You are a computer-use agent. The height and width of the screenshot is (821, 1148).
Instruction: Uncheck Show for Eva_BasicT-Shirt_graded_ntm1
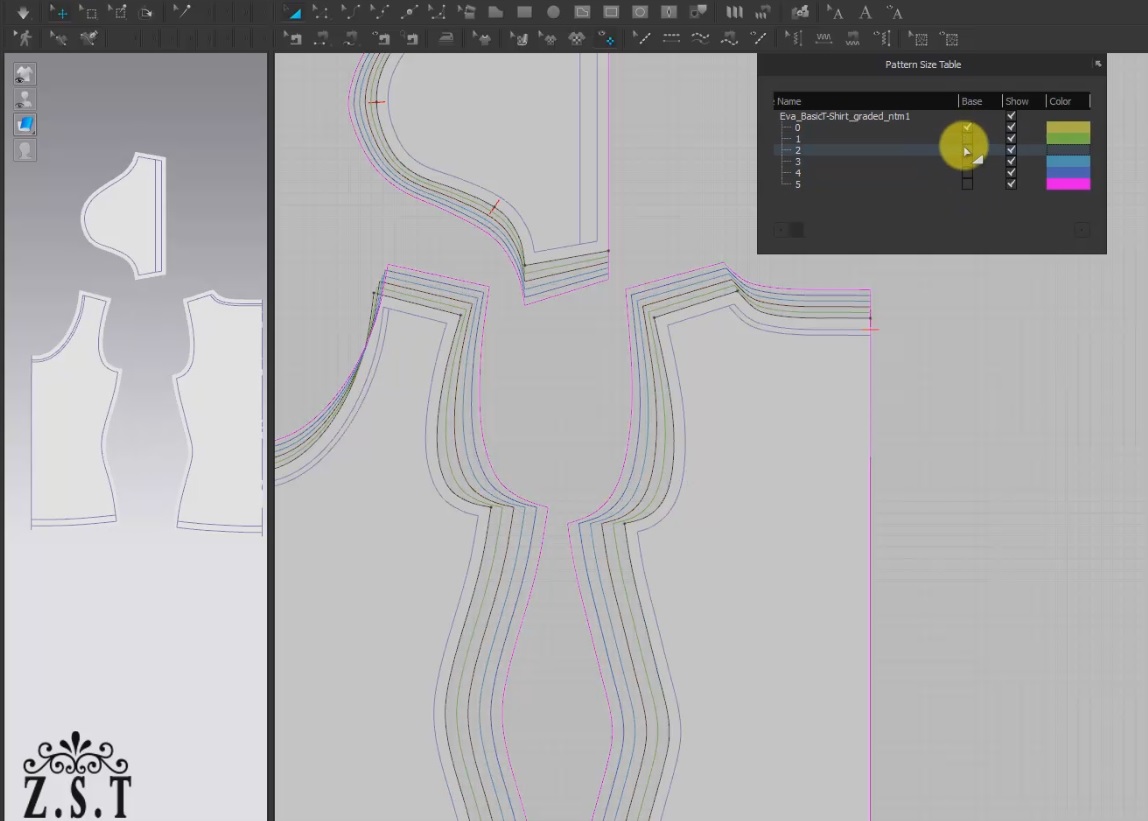pos(1011,116)
